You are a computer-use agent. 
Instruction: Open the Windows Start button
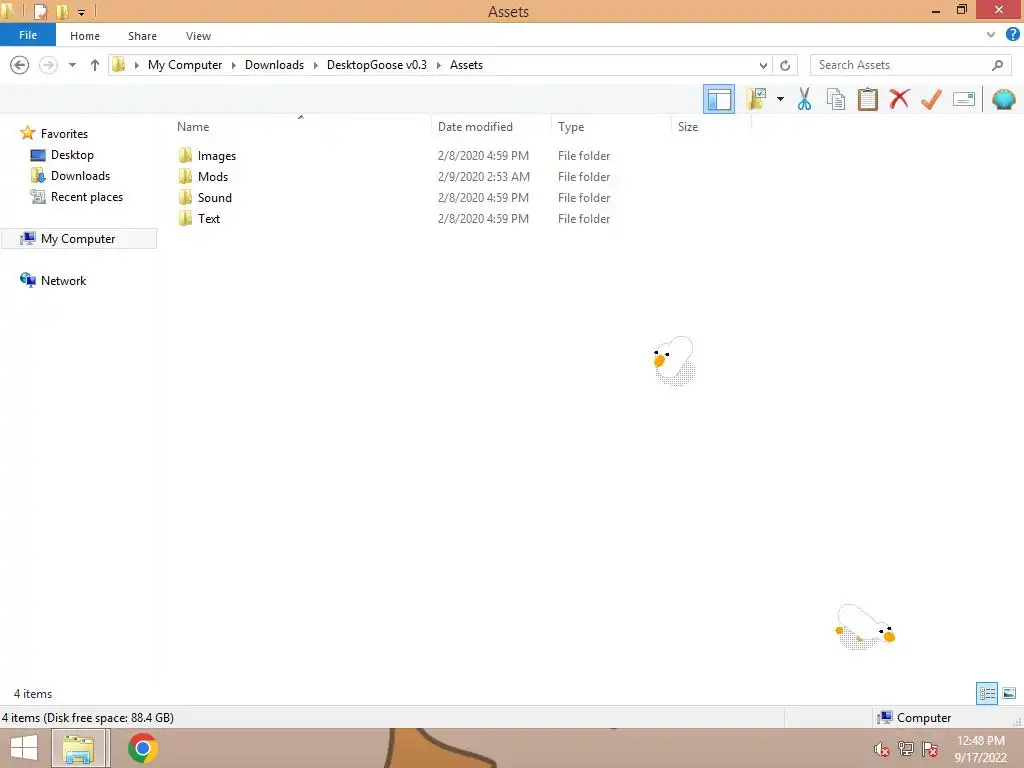(x=24, y=748)
